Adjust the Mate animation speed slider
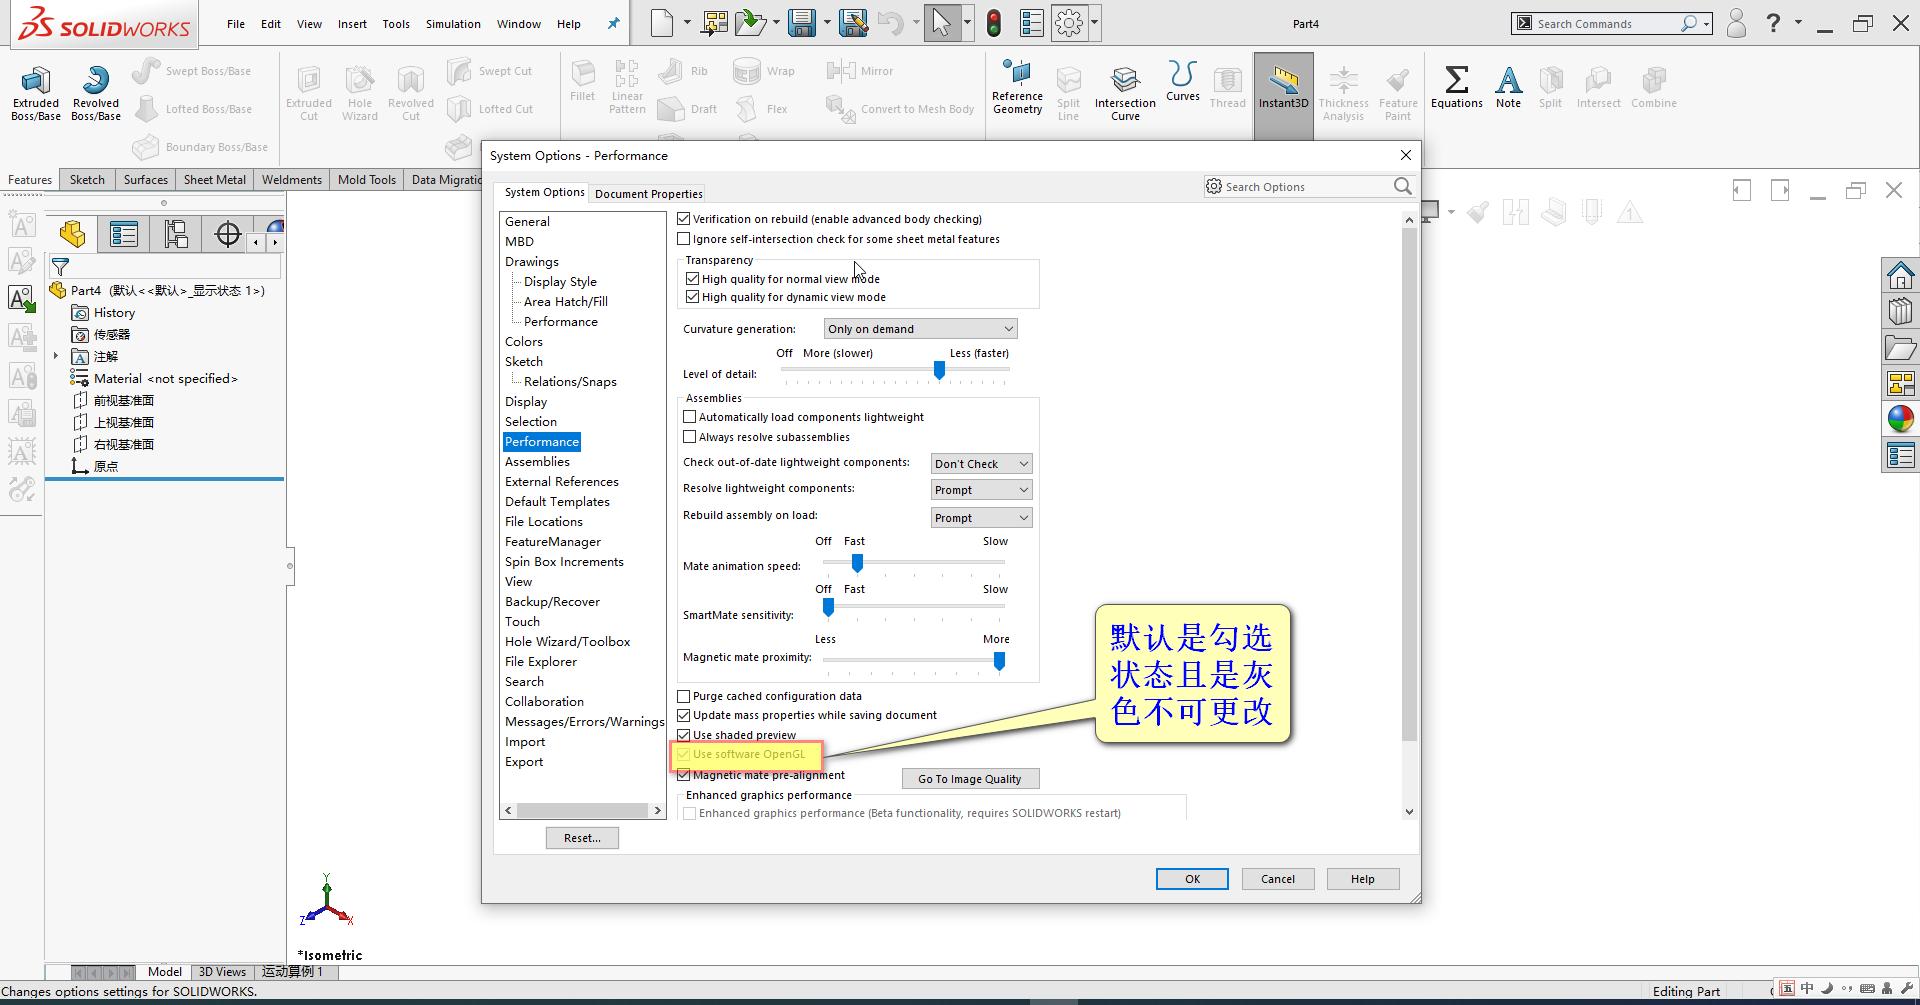 (856, 563)
